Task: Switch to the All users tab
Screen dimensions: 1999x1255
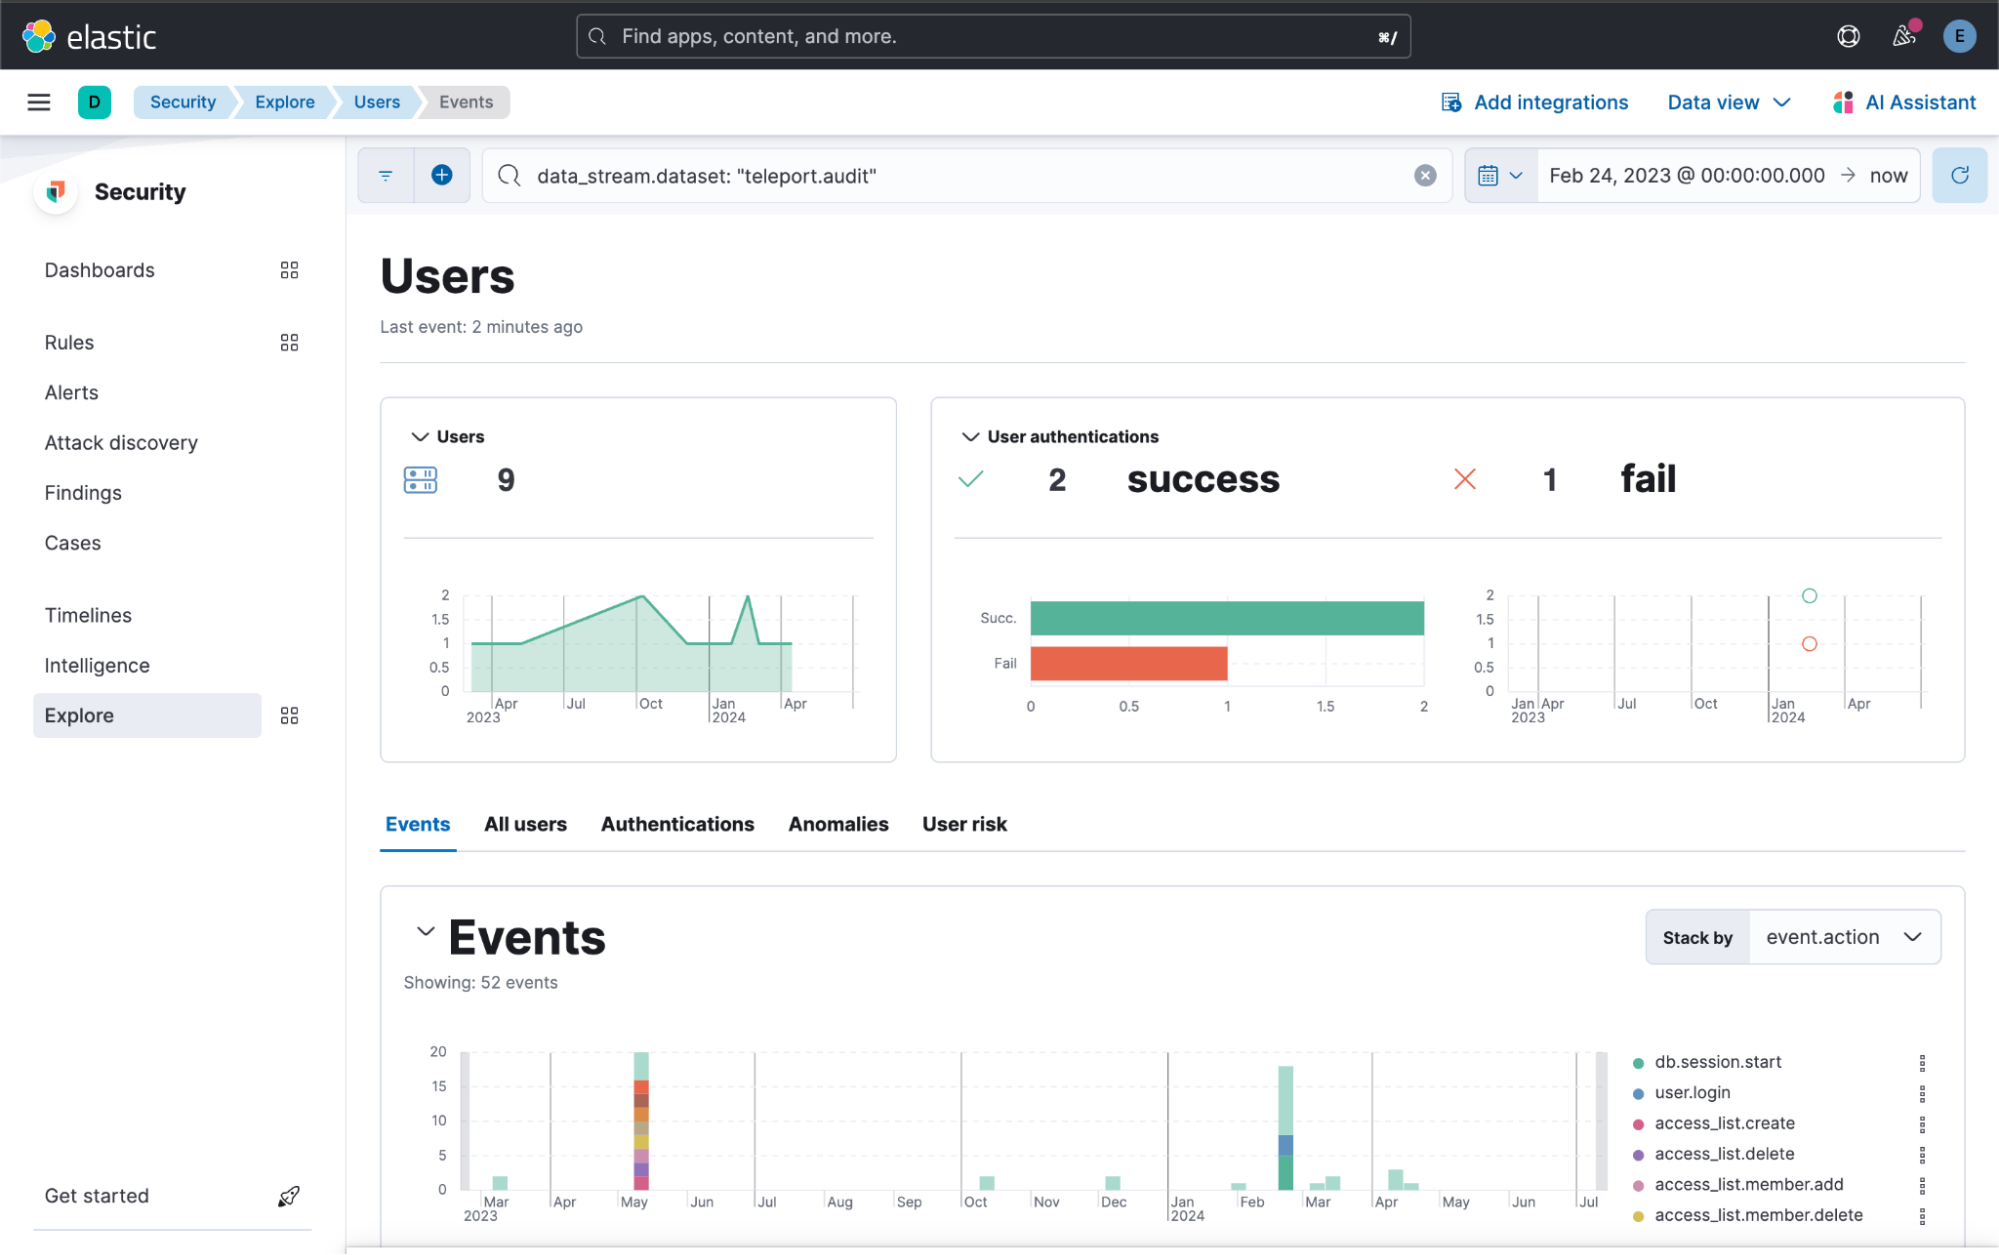Action: 525,824
